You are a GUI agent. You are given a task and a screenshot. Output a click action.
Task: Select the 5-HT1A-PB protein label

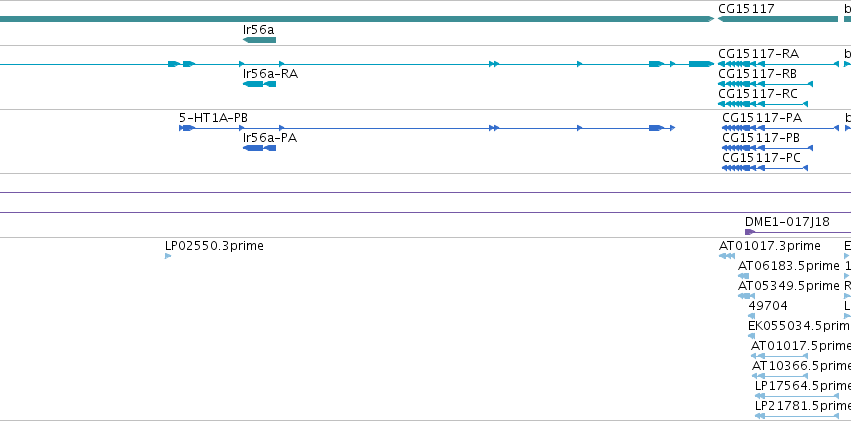click(x=213, y=118)
